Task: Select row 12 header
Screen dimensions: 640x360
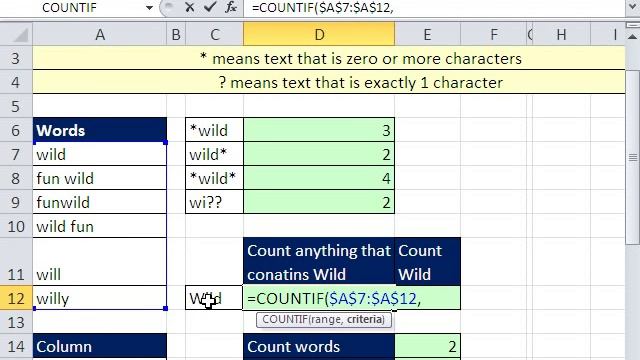Action: [16, 298]
